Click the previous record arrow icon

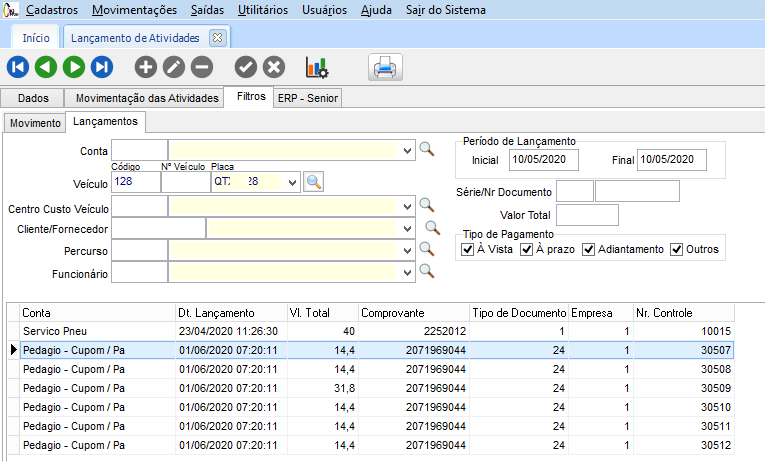point(46,67)
